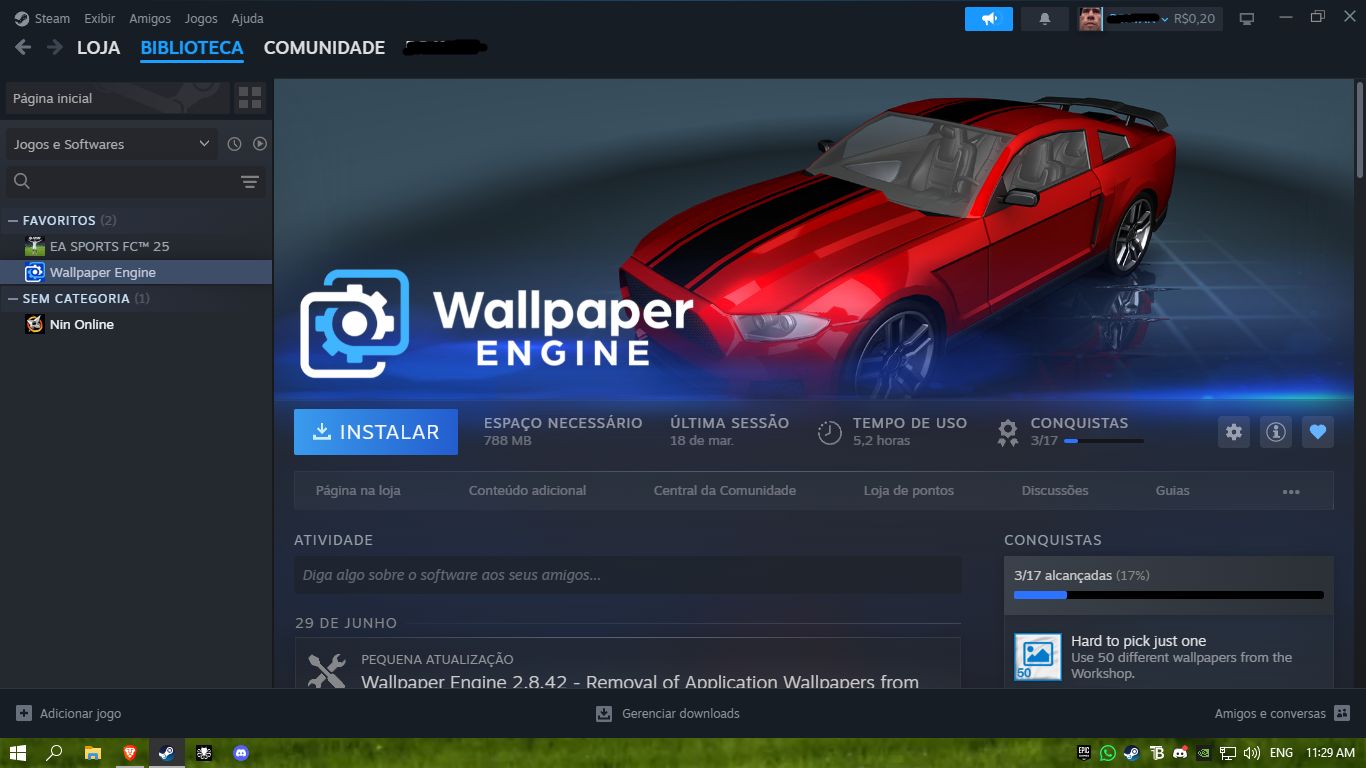The height and width of the screenshot is (768, 1366).
Task: Go back with the left arrow
Action: tap(23, 47)
